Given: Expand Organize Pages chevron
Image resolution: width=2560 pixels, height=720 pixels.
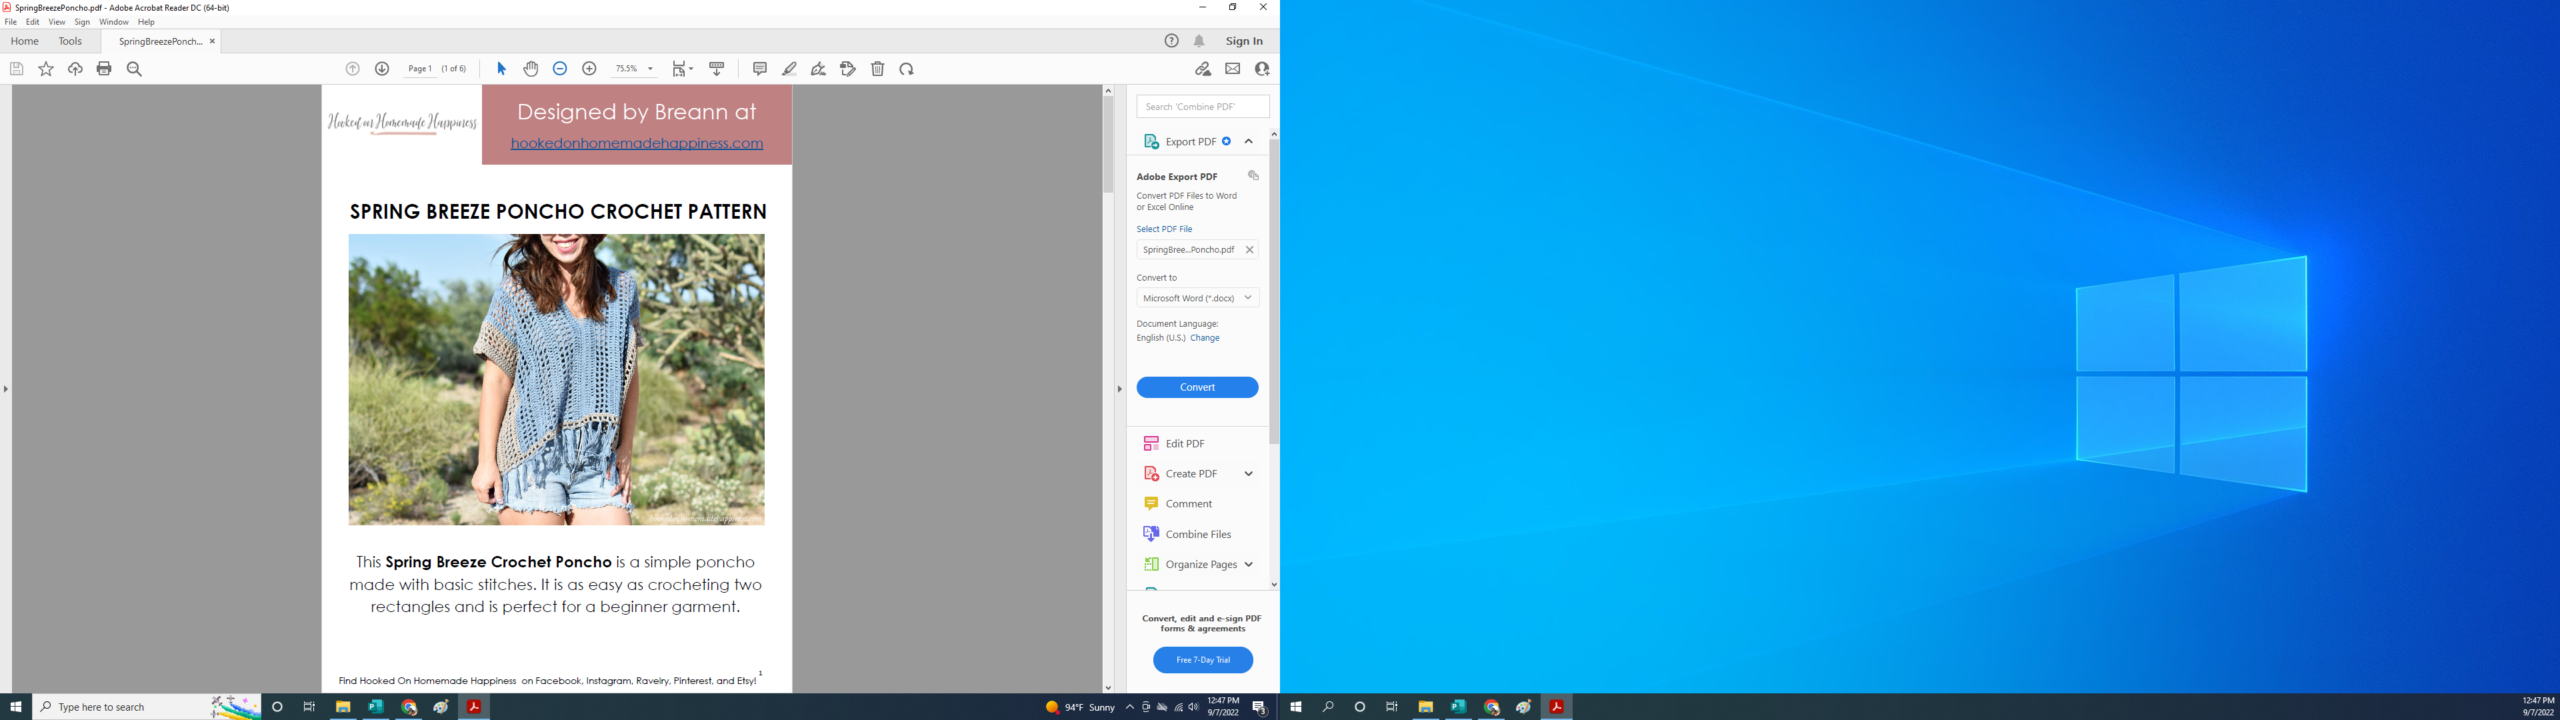Looking at the screenshot, I should 1249,565.
